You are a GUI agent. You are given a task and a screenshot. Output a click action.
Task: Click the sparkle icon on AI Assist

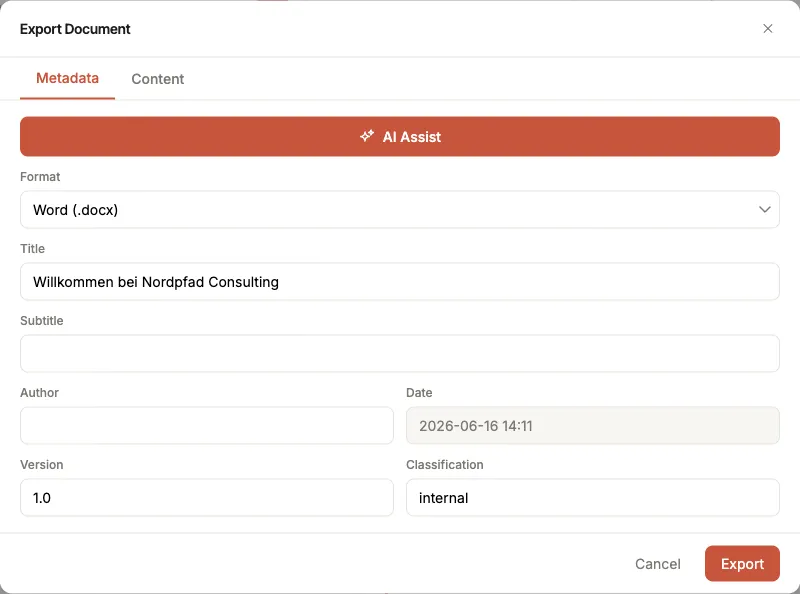point(367,136)
